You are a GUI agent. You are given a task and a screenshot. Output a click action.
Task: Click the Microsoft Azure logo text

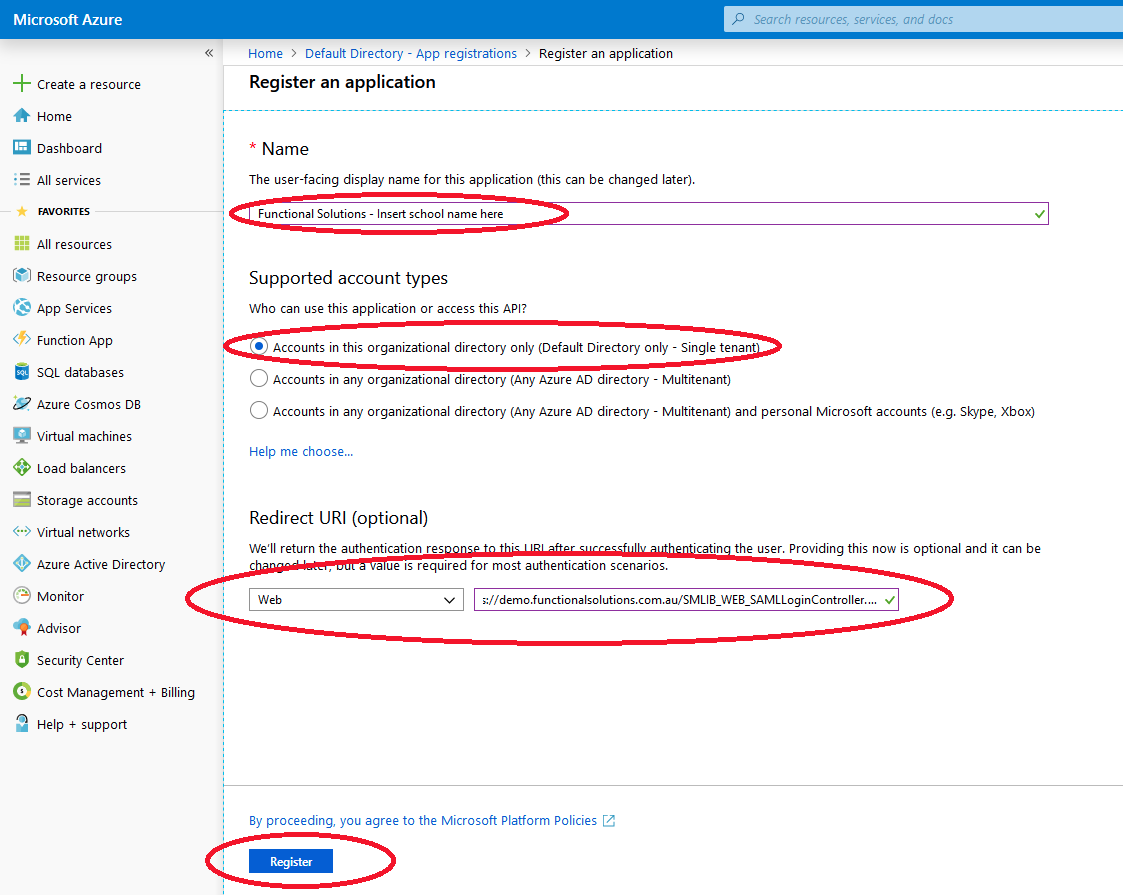pyautogui.click(x=68, y=19)
